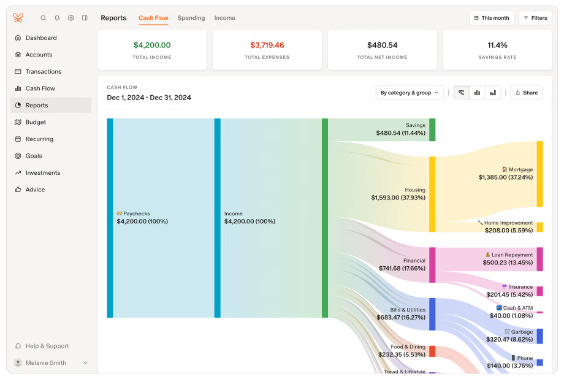Click the green Savings node
562x378 pixels.
tap(432, 130)
